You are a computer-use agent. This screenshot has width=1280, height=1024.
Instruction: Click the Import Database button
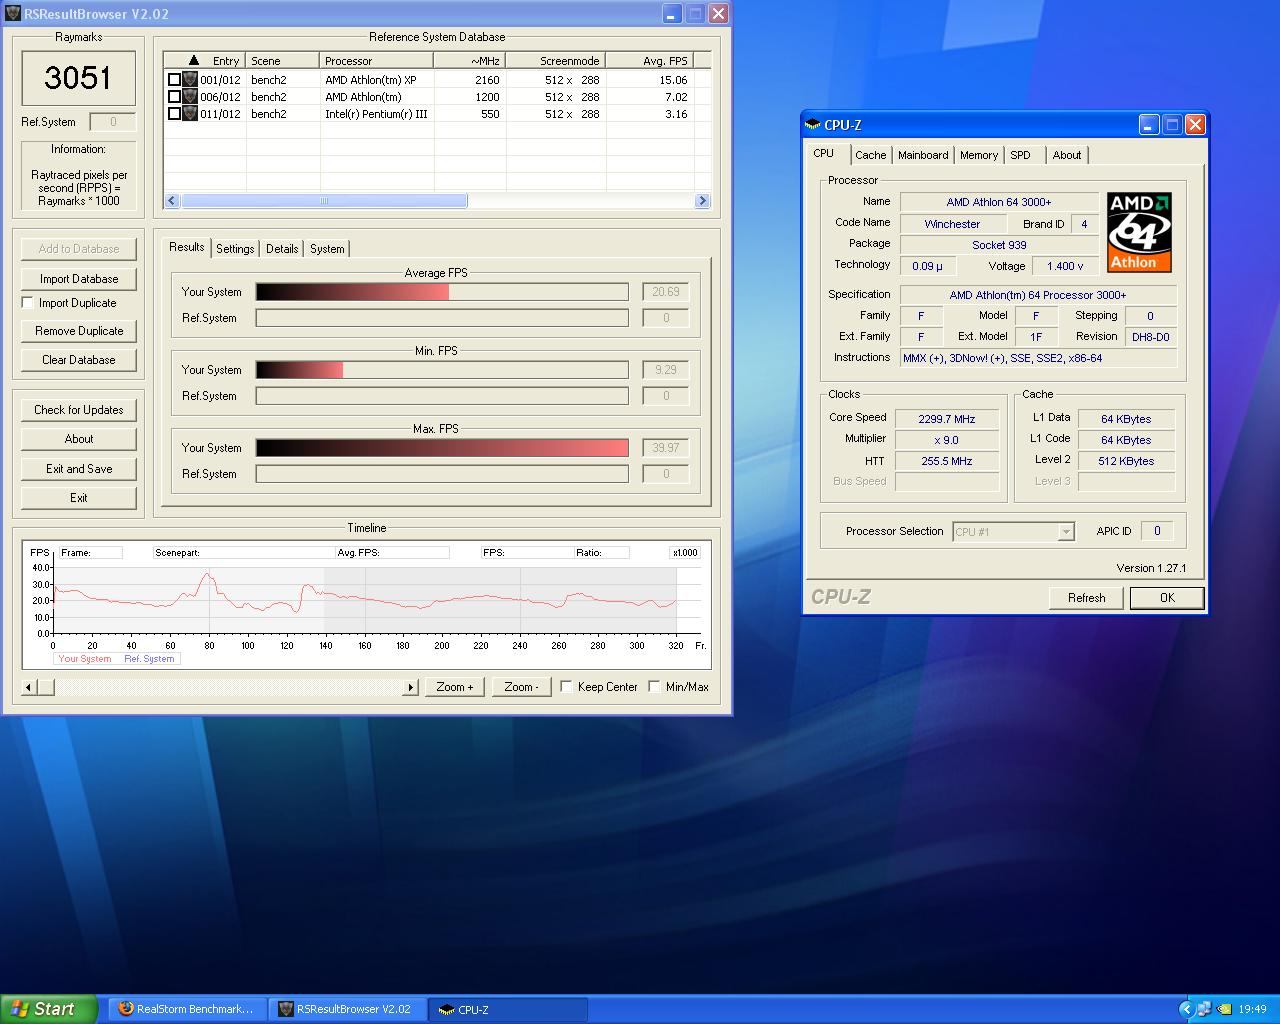coord(79,279)
